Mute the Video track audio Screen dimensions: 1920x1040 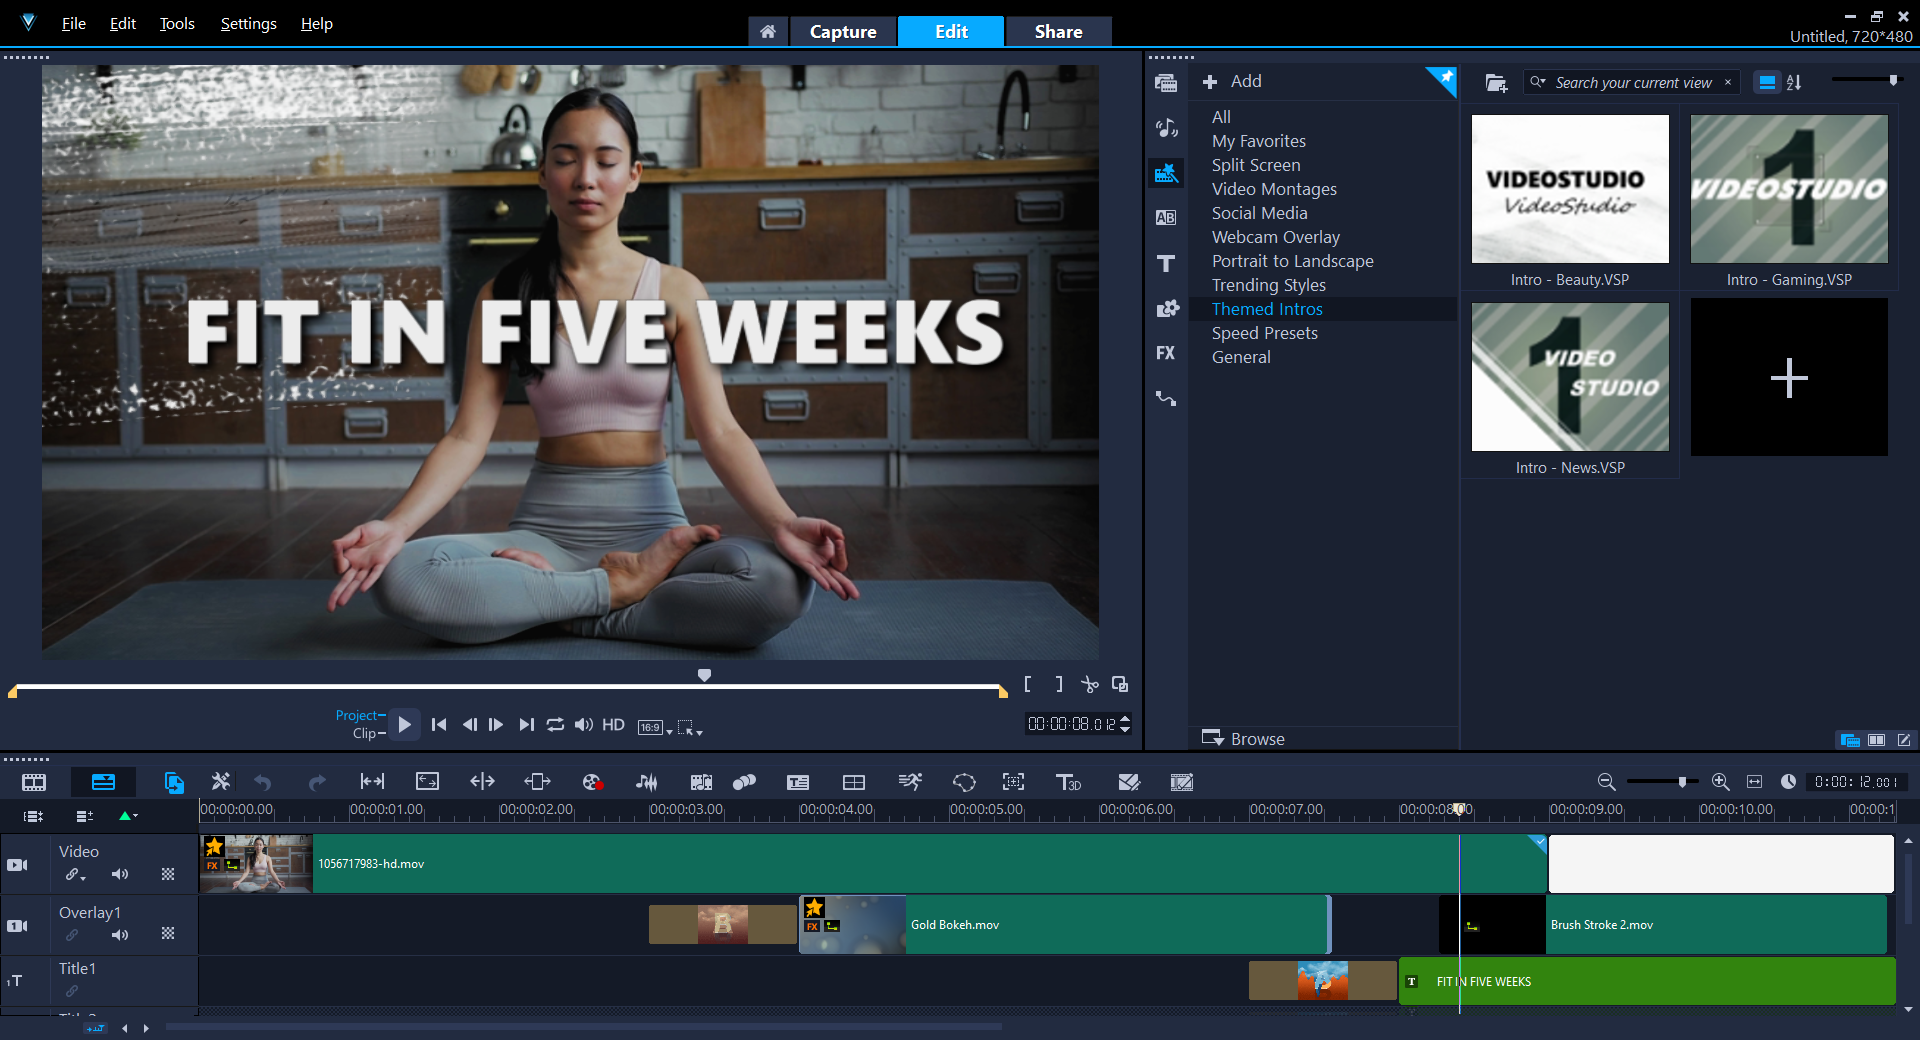tap(120, 874)
